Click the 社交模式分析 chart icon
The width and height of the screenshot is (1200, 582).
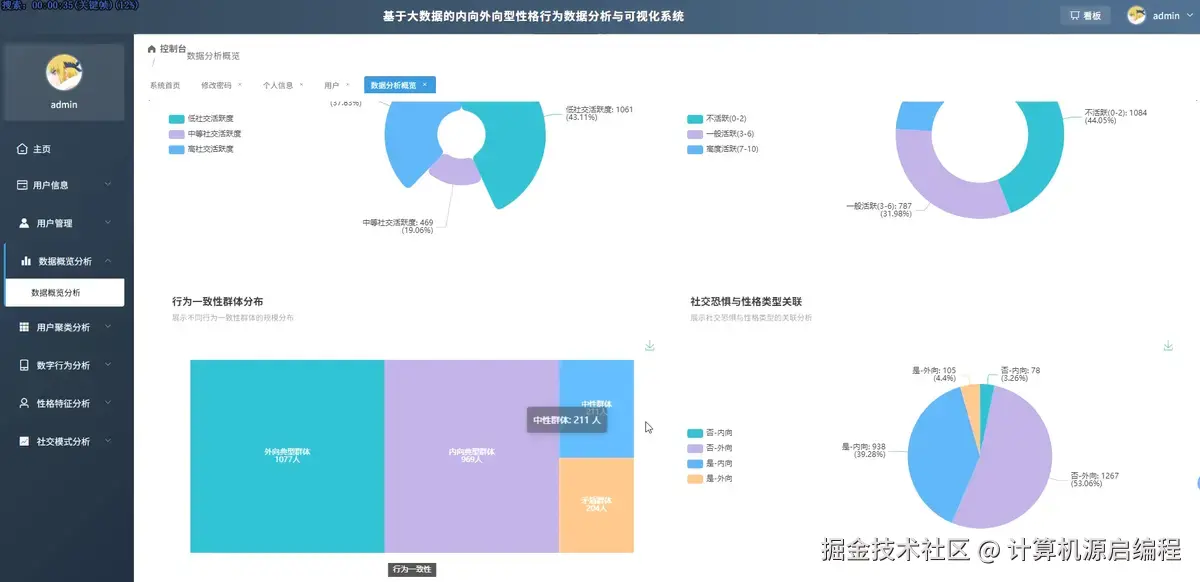[x=25, y=441]
